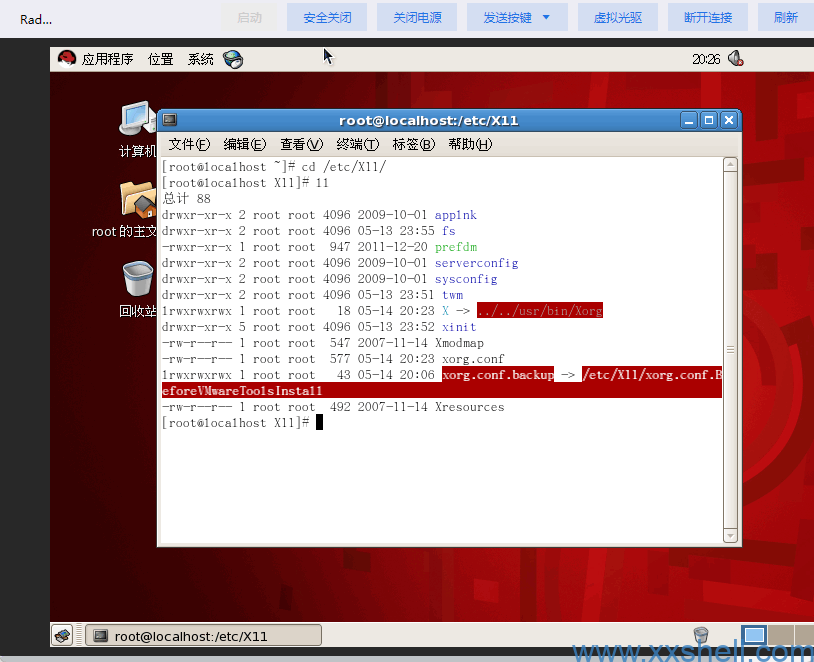The image size is (814, 662).
Task: Expand the 发送按键 dropdown arrow
Action: click(546, 17)
